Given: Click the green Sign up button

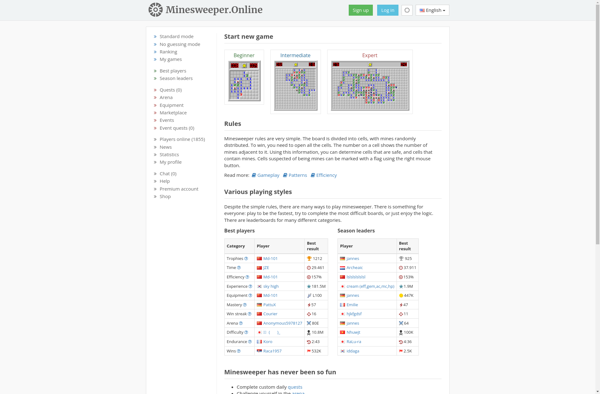Looking at the screenshot, I should point(360,10).
